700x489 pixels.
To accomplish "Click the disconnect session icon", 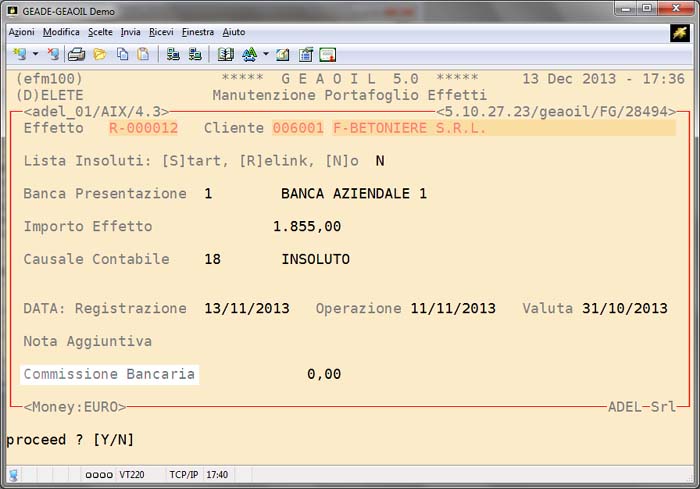I will coord(53,54).
